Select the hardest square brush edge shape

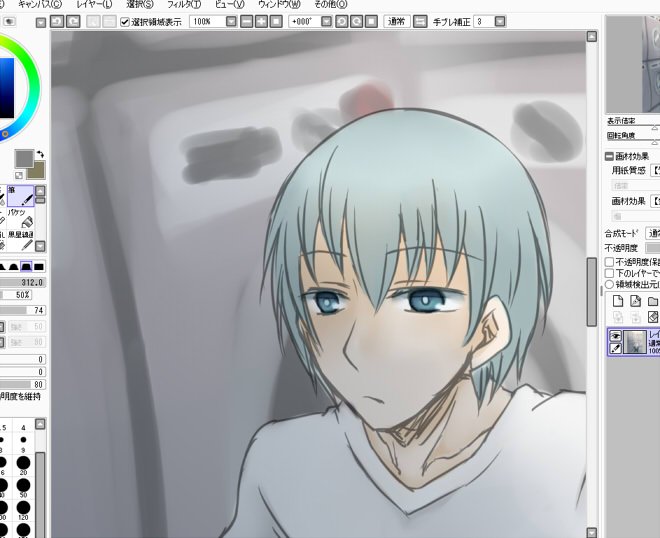tap(39, 266)
